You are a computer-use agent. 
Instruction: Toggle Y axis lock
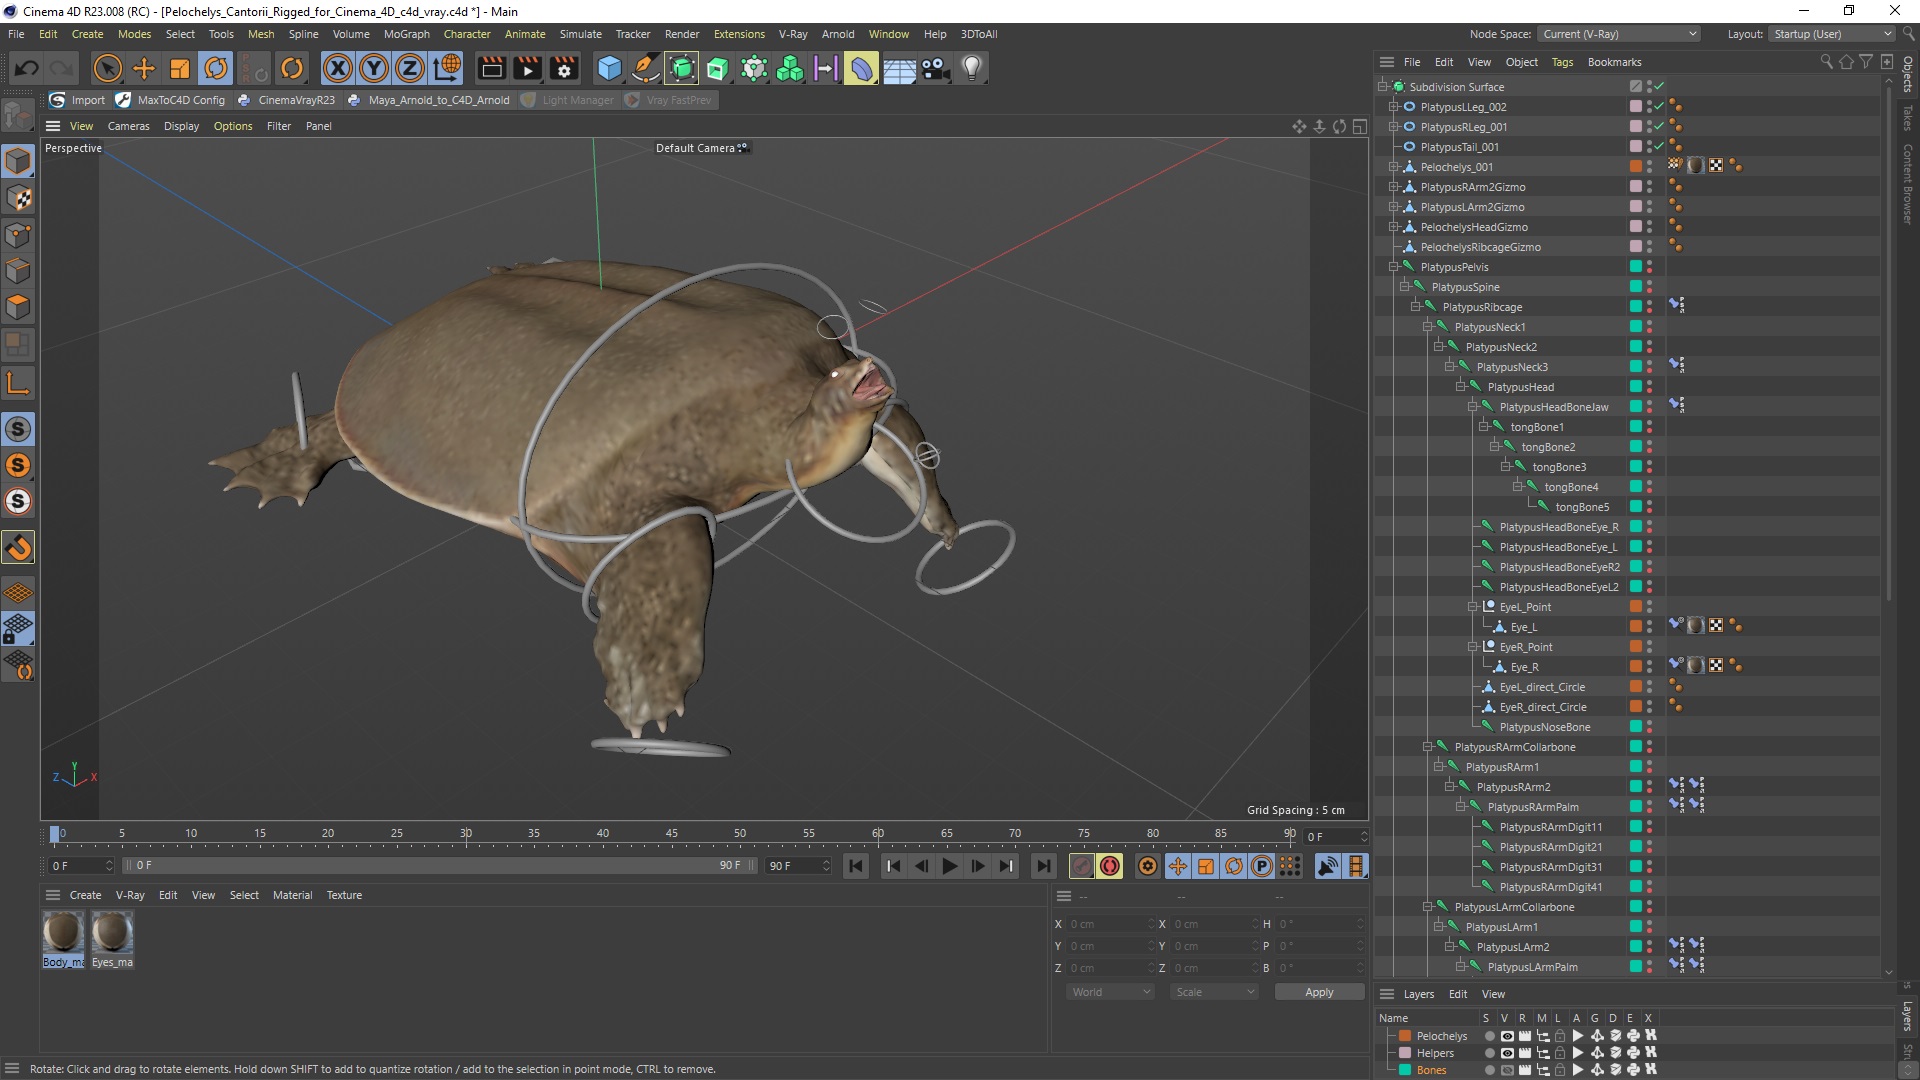pos(374,68)
